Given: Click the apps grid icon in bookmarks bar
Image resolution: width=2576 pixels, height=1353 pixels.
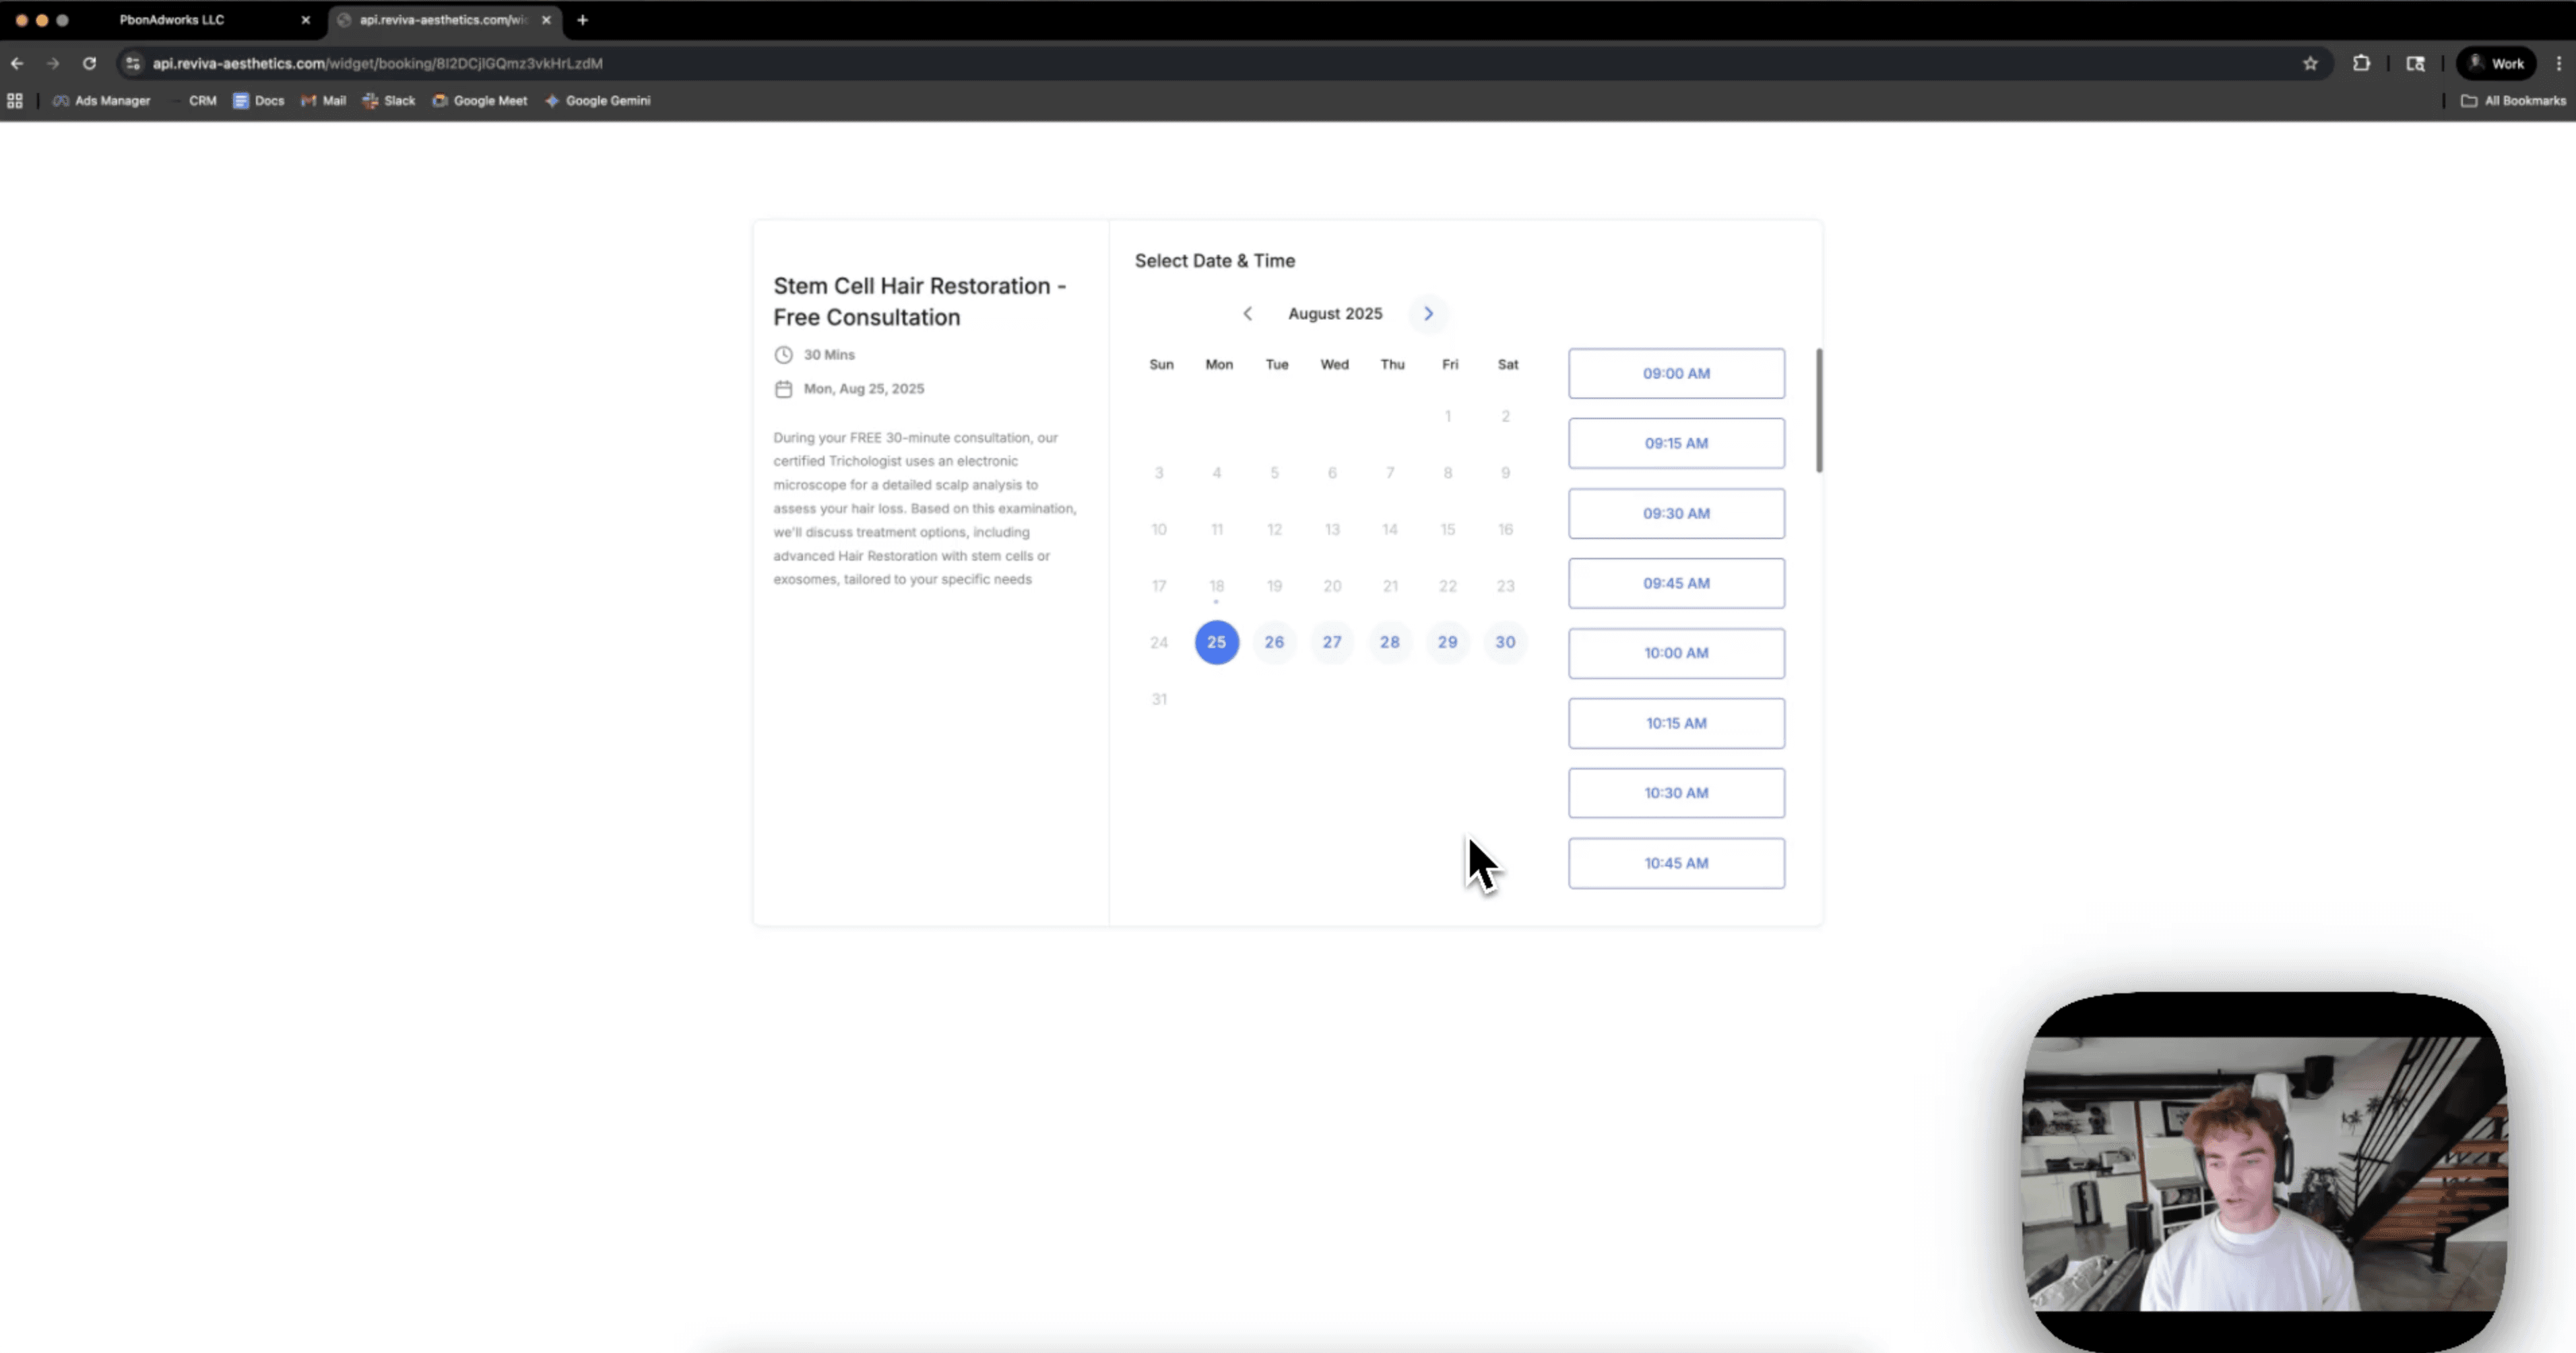Looking at the screenshot, I should click(x=15, y=100).
